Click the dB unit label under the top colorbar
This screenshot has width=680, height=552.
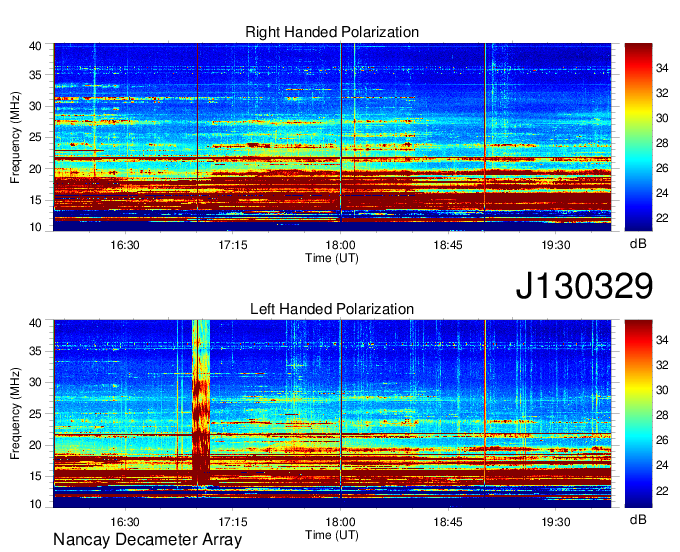638,244
